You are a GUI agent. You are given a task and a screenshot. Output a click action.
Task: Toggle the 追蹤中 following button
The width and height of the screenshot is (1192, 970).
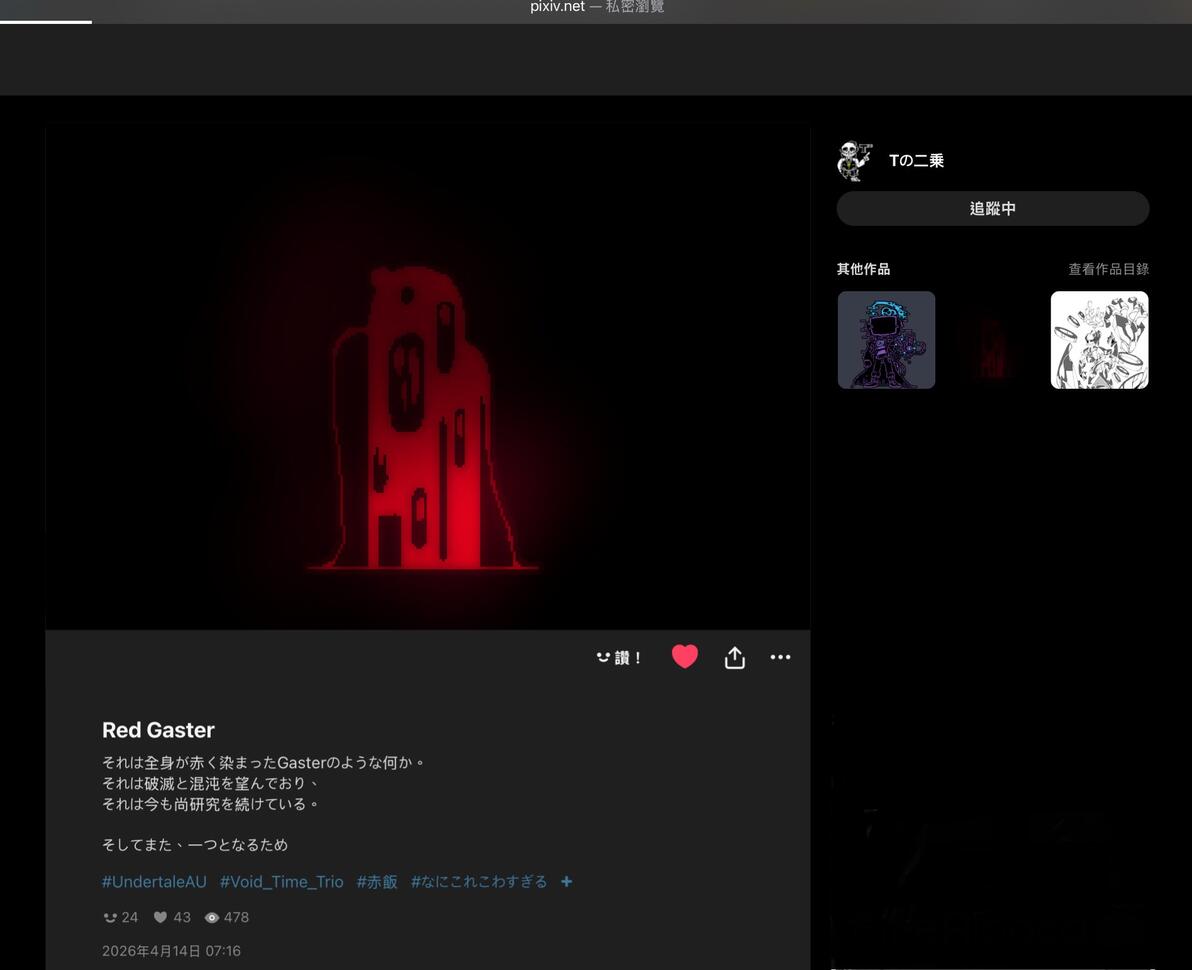pyautogui.click(x=993, y=208)
